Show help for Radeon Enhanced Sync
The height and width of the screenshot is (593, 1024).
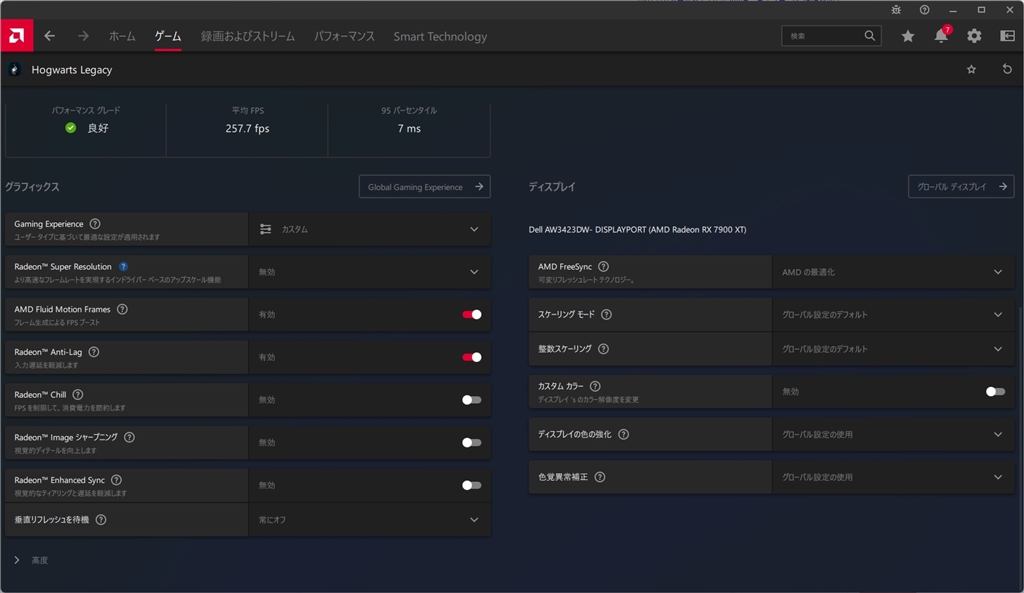[116, 480]
